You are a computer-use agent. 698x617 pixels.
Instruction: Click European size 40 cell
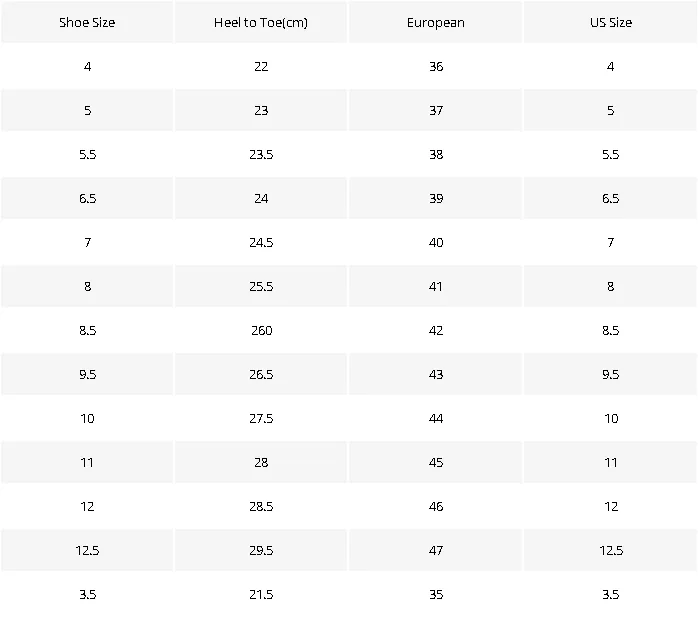436,243
